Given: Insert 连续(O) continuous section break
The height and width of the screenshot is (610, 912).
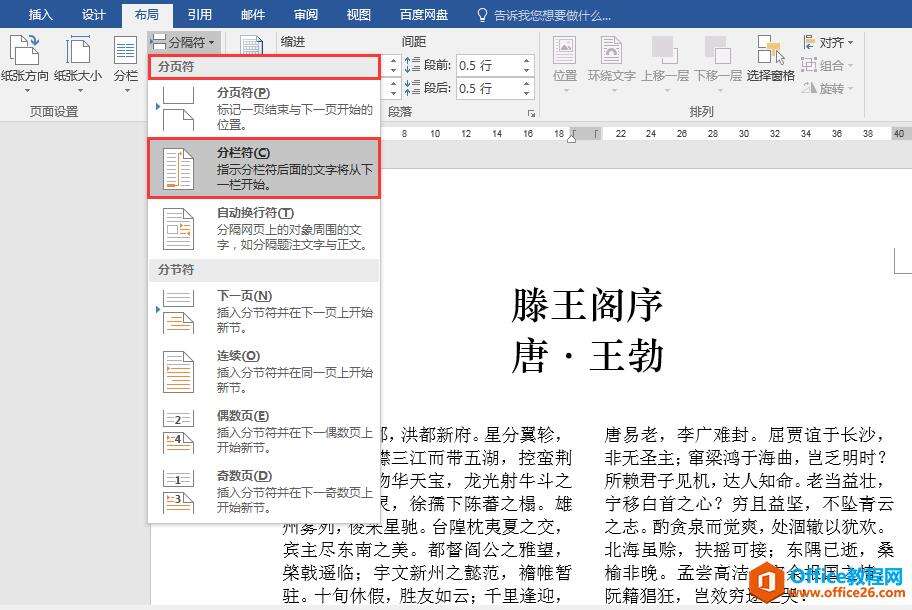Looking at the screenshot, I should coord(263,371).
